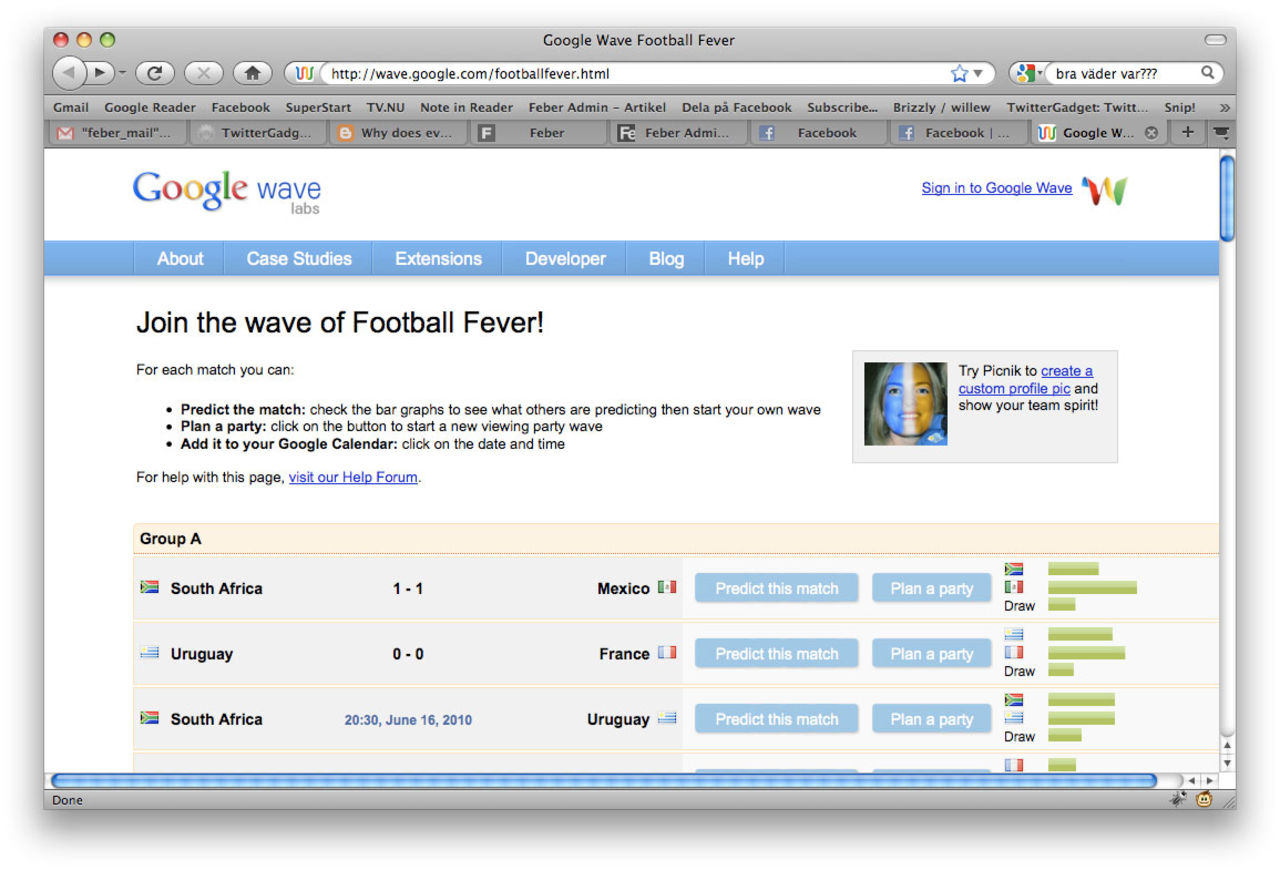Click the France flag icon
1280x870 pixels.
click(668, 653)
